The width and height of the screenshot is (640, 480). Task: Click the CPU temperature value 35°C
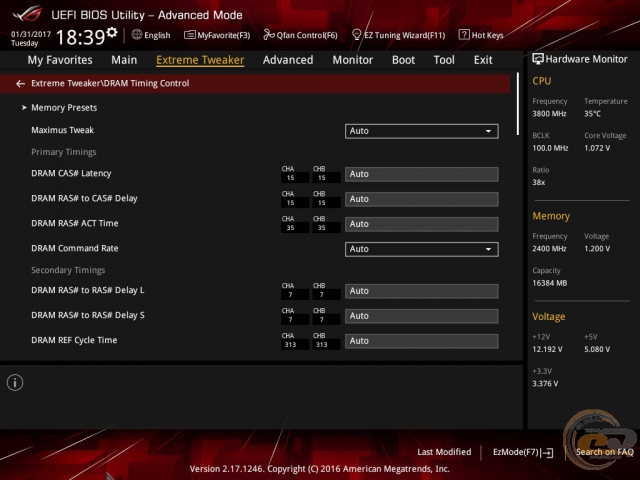pyautogui.click(x=592, y=114)
